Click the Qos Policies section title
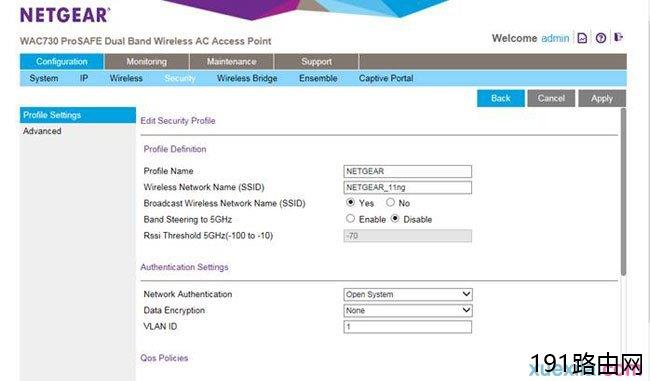 (164, 358)
